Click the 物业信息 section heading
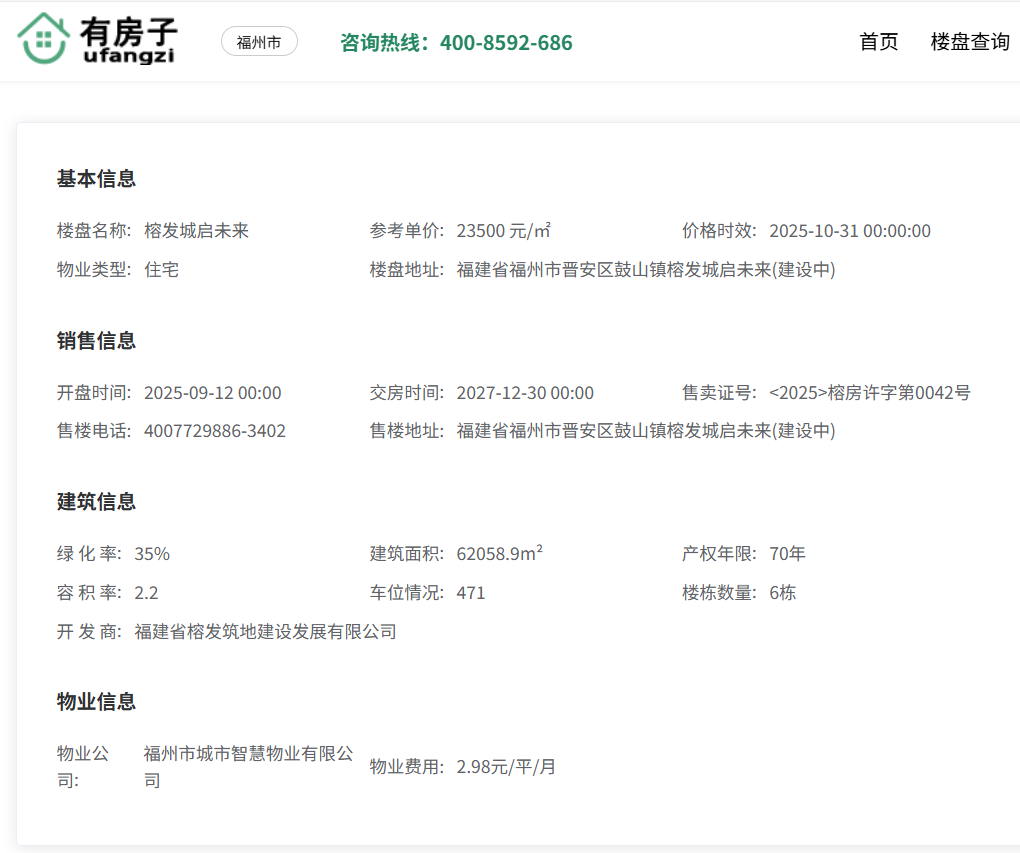Screen dimensions: 1020x853 96,702
